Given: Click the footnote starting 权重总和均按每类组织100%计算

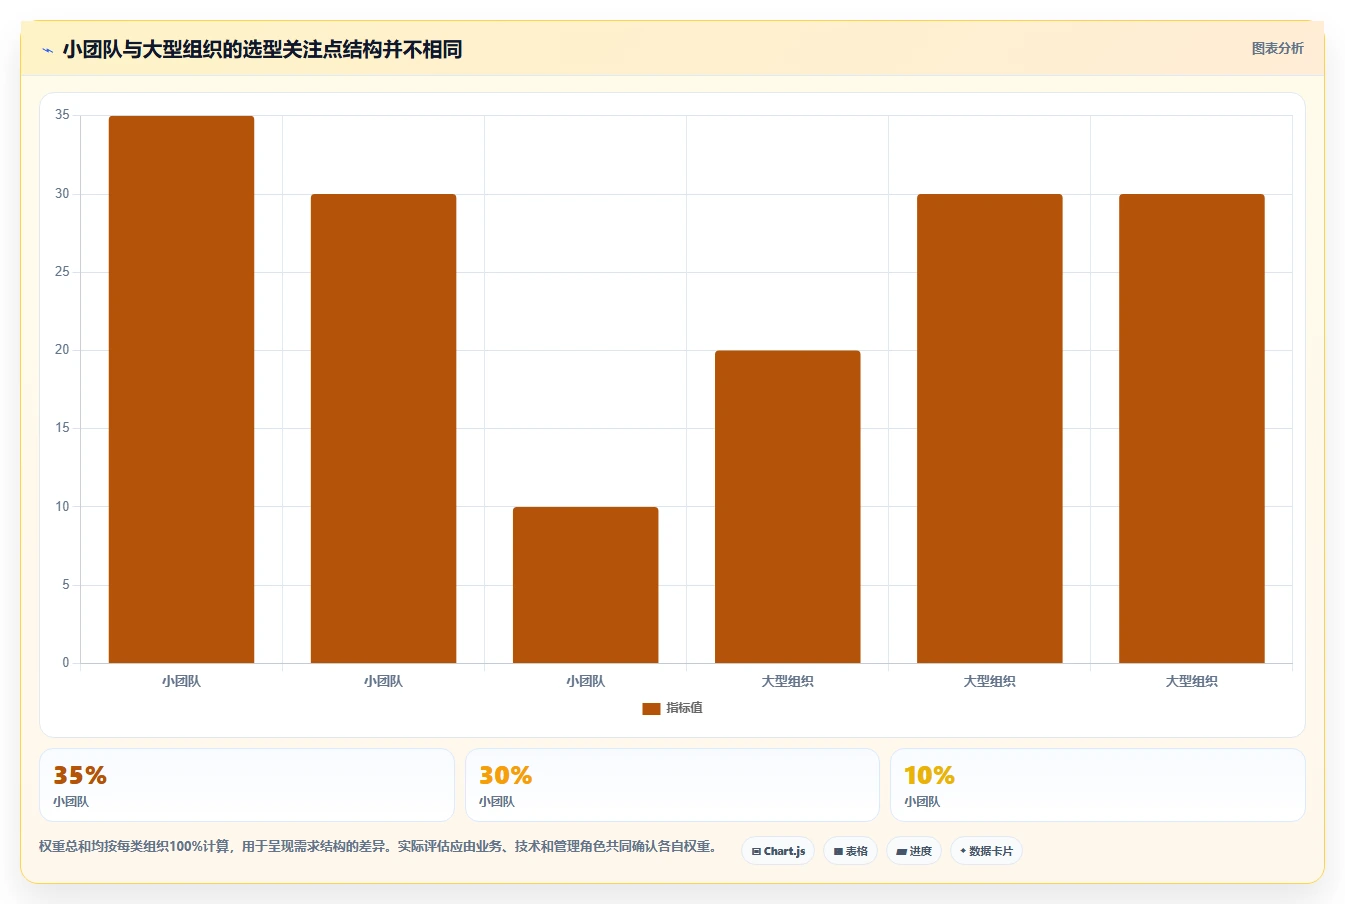Looking at the screenshot, I should tap(378, 846).
